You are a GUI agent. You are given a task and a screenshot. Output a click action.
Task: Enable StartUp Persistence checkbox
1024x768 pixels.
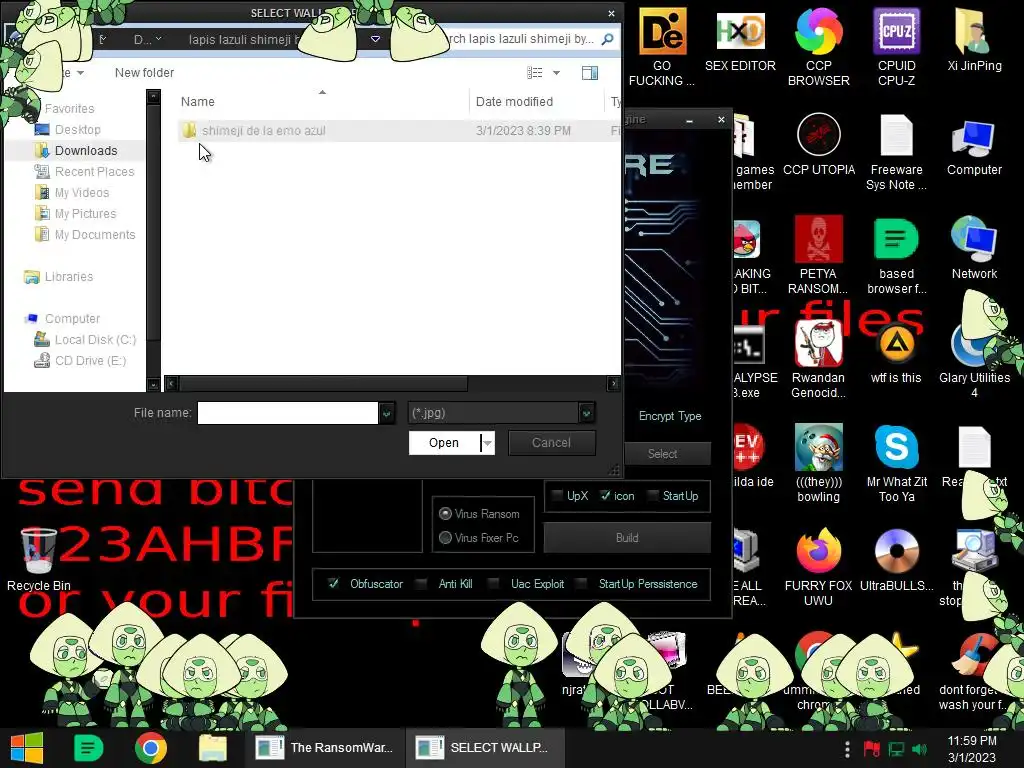click(581, 583)
